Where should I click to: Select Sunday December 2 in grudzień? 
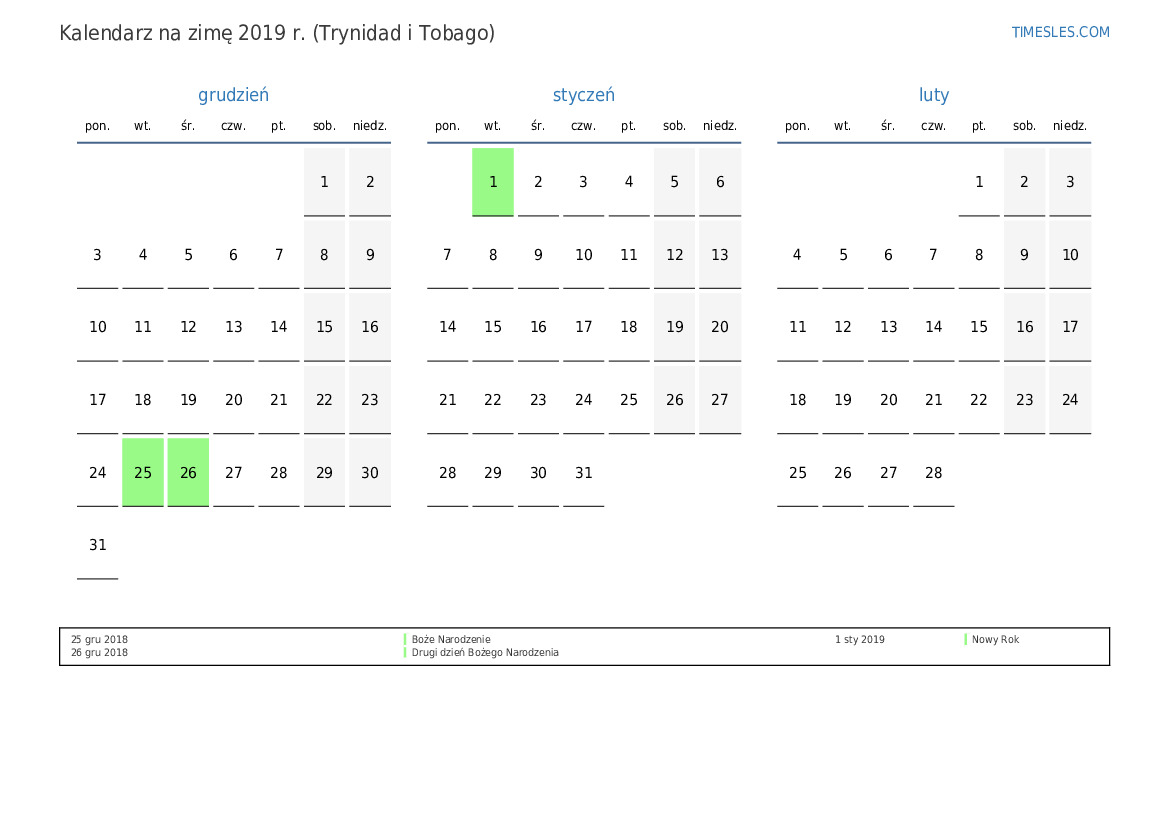[370, 182]
